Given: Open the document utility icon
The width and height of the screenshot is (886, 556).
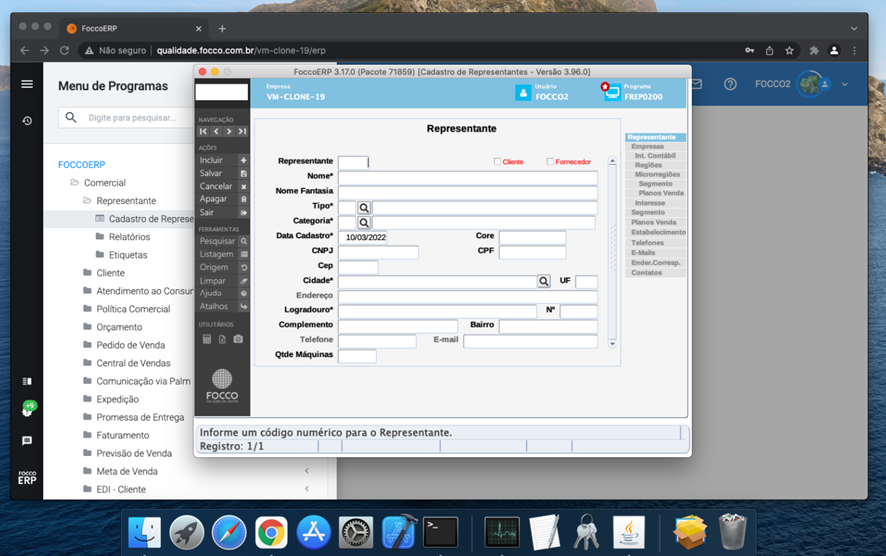Looking at the screenshot, I should (x=222, y=339).
